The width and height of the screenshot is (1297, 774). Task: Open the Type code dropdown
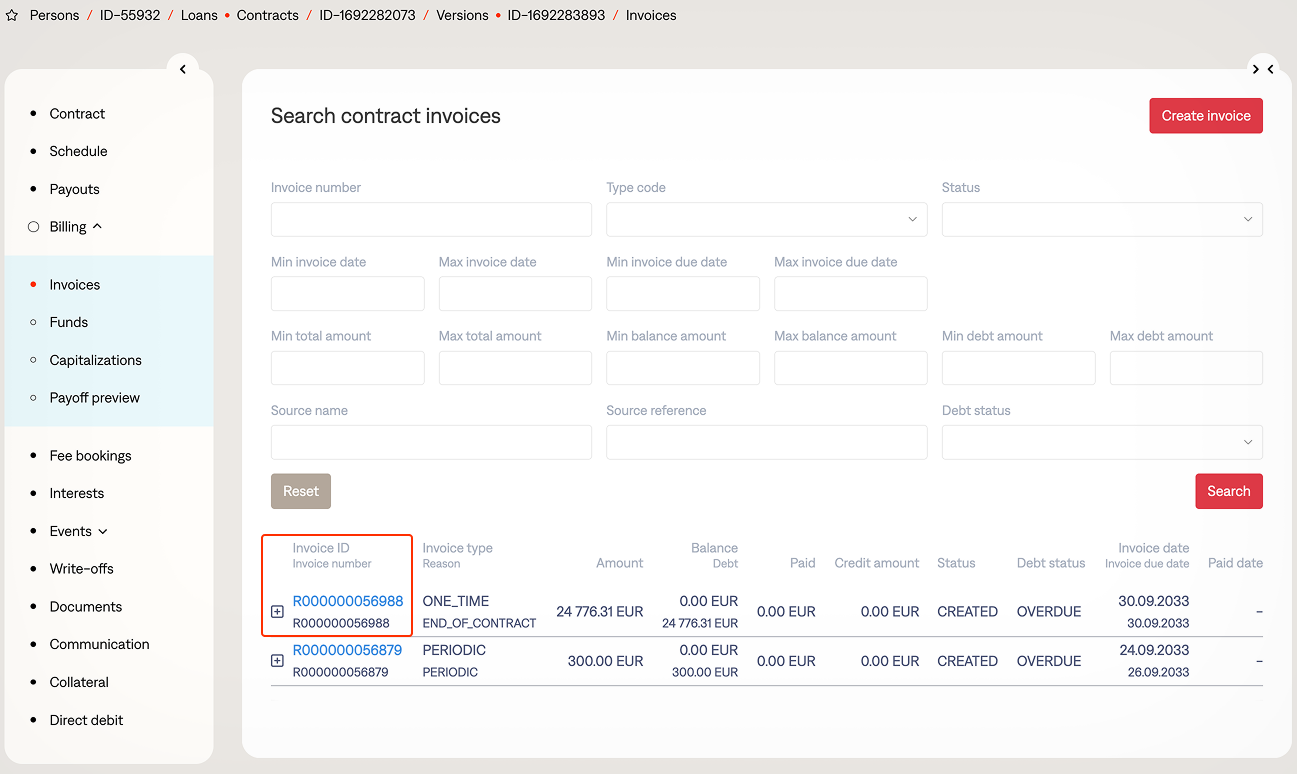766,219
